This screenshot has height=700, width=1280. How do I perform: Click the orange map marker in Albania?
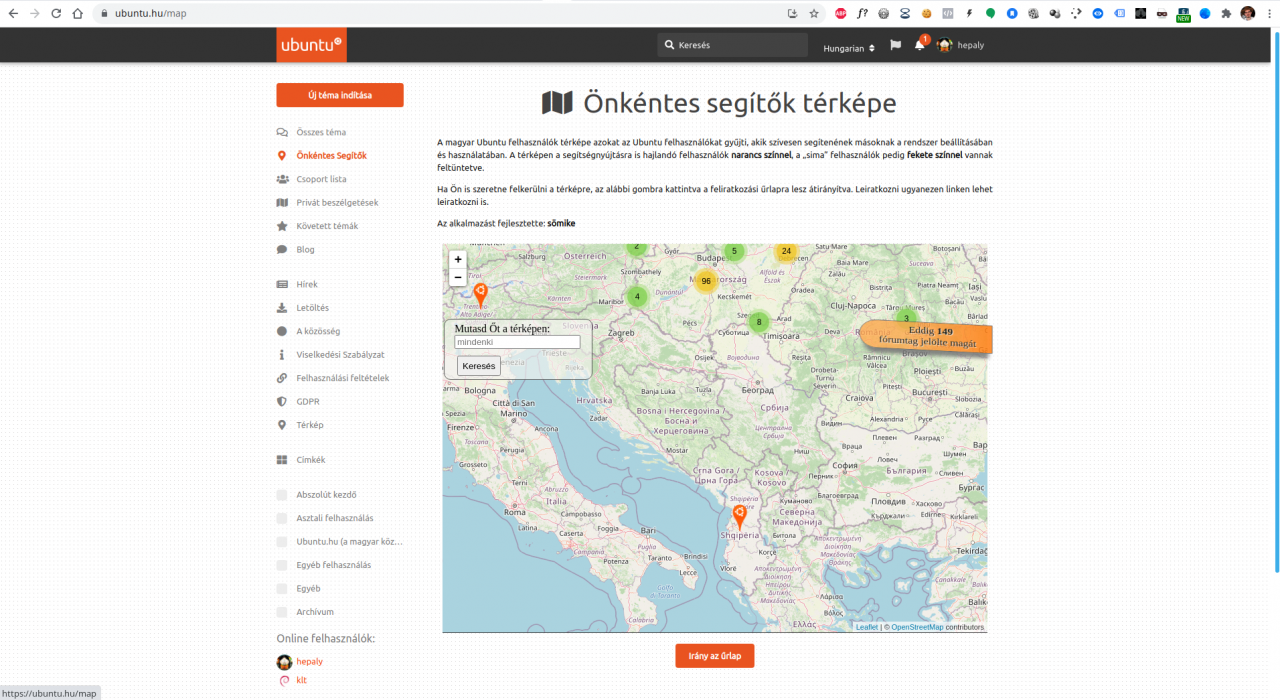point(740,517)
